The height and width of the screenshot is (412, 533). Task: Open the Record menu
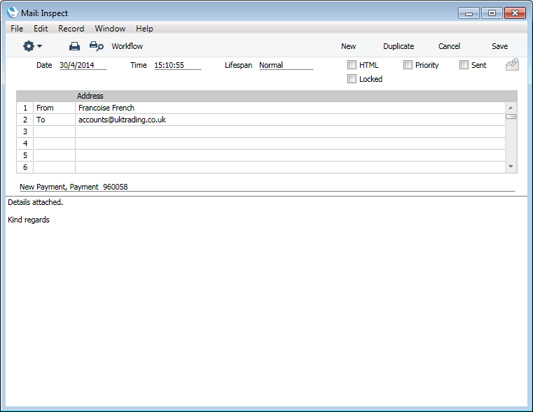[x=71, y=29]
